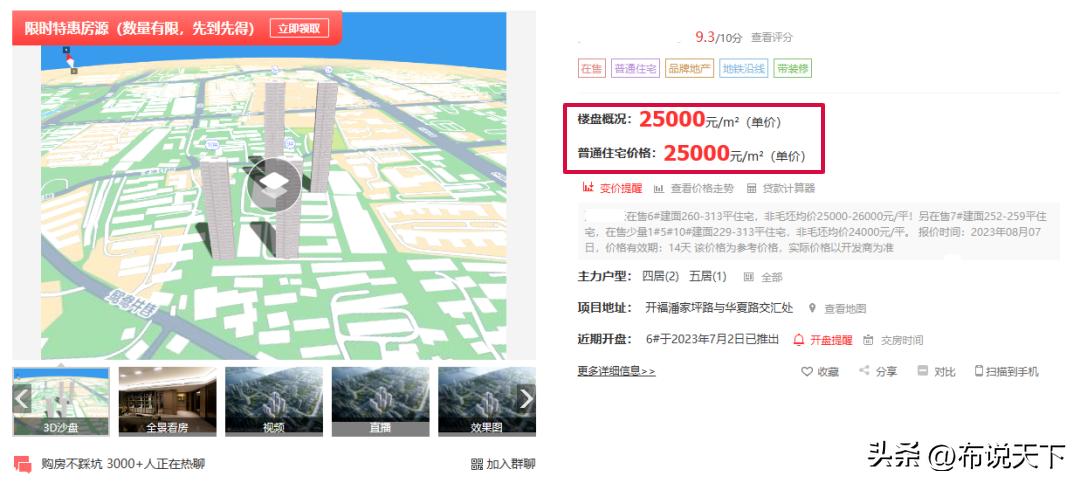Click the 普通住宅 tag
Screen dimensions: 1080x483
point(635,68)
